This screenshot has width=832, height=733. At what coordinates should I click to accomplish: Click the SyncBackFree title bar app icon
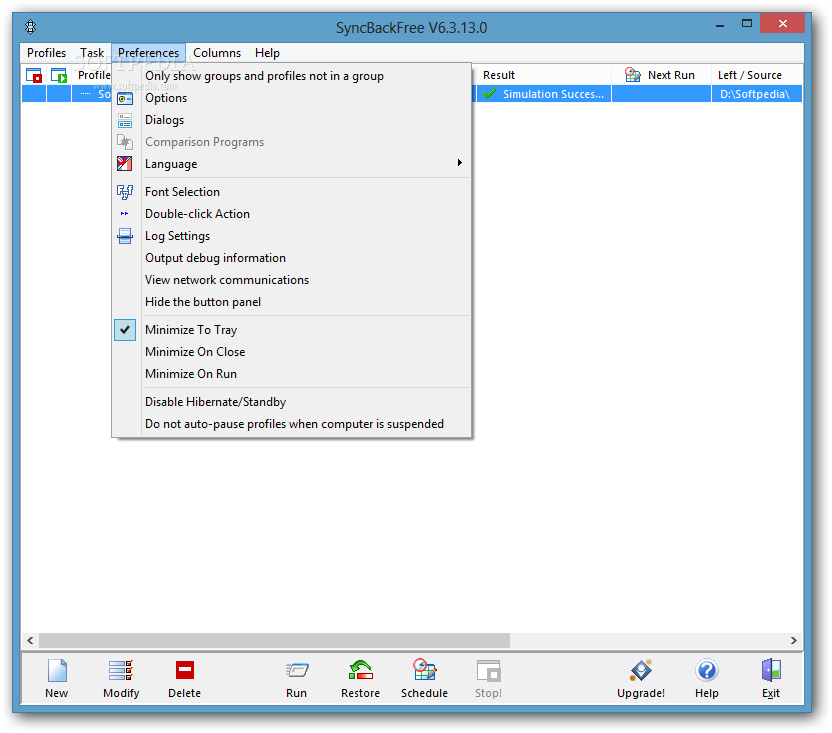[x=31, y=27]
